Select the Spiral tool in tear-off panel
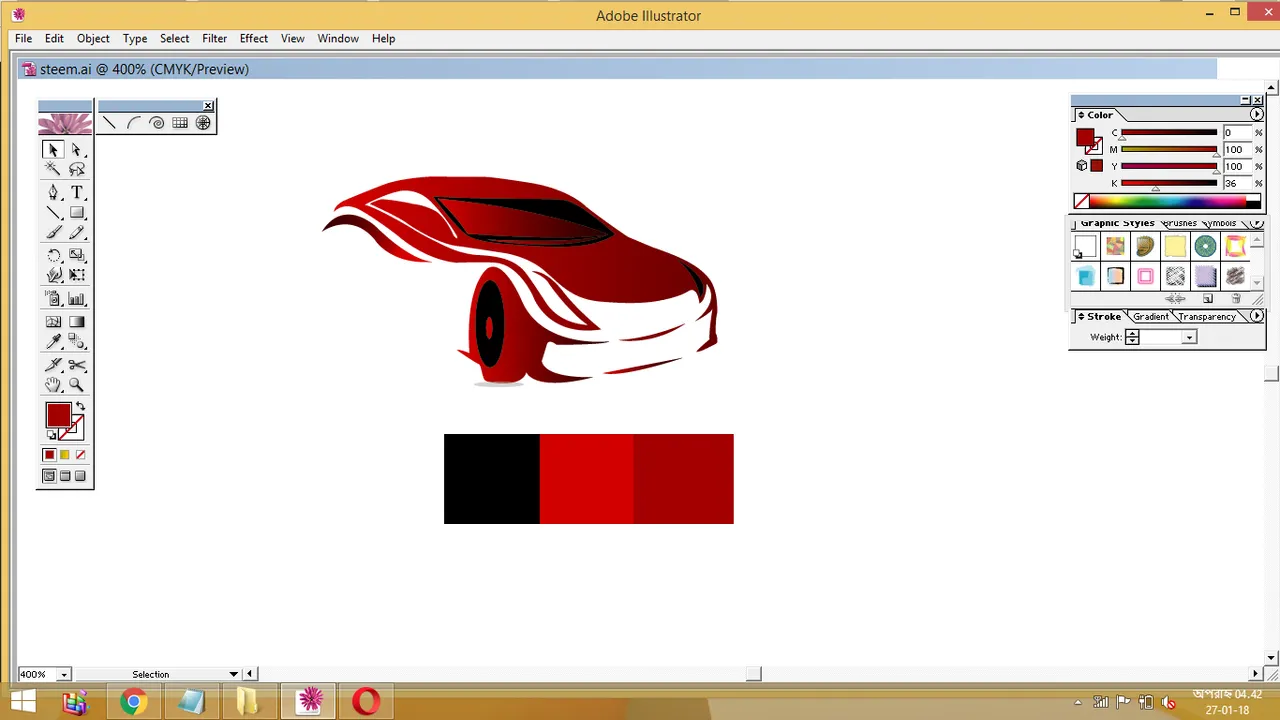The width and height of the screenshot is (1280, 720). tap(157, 123)
